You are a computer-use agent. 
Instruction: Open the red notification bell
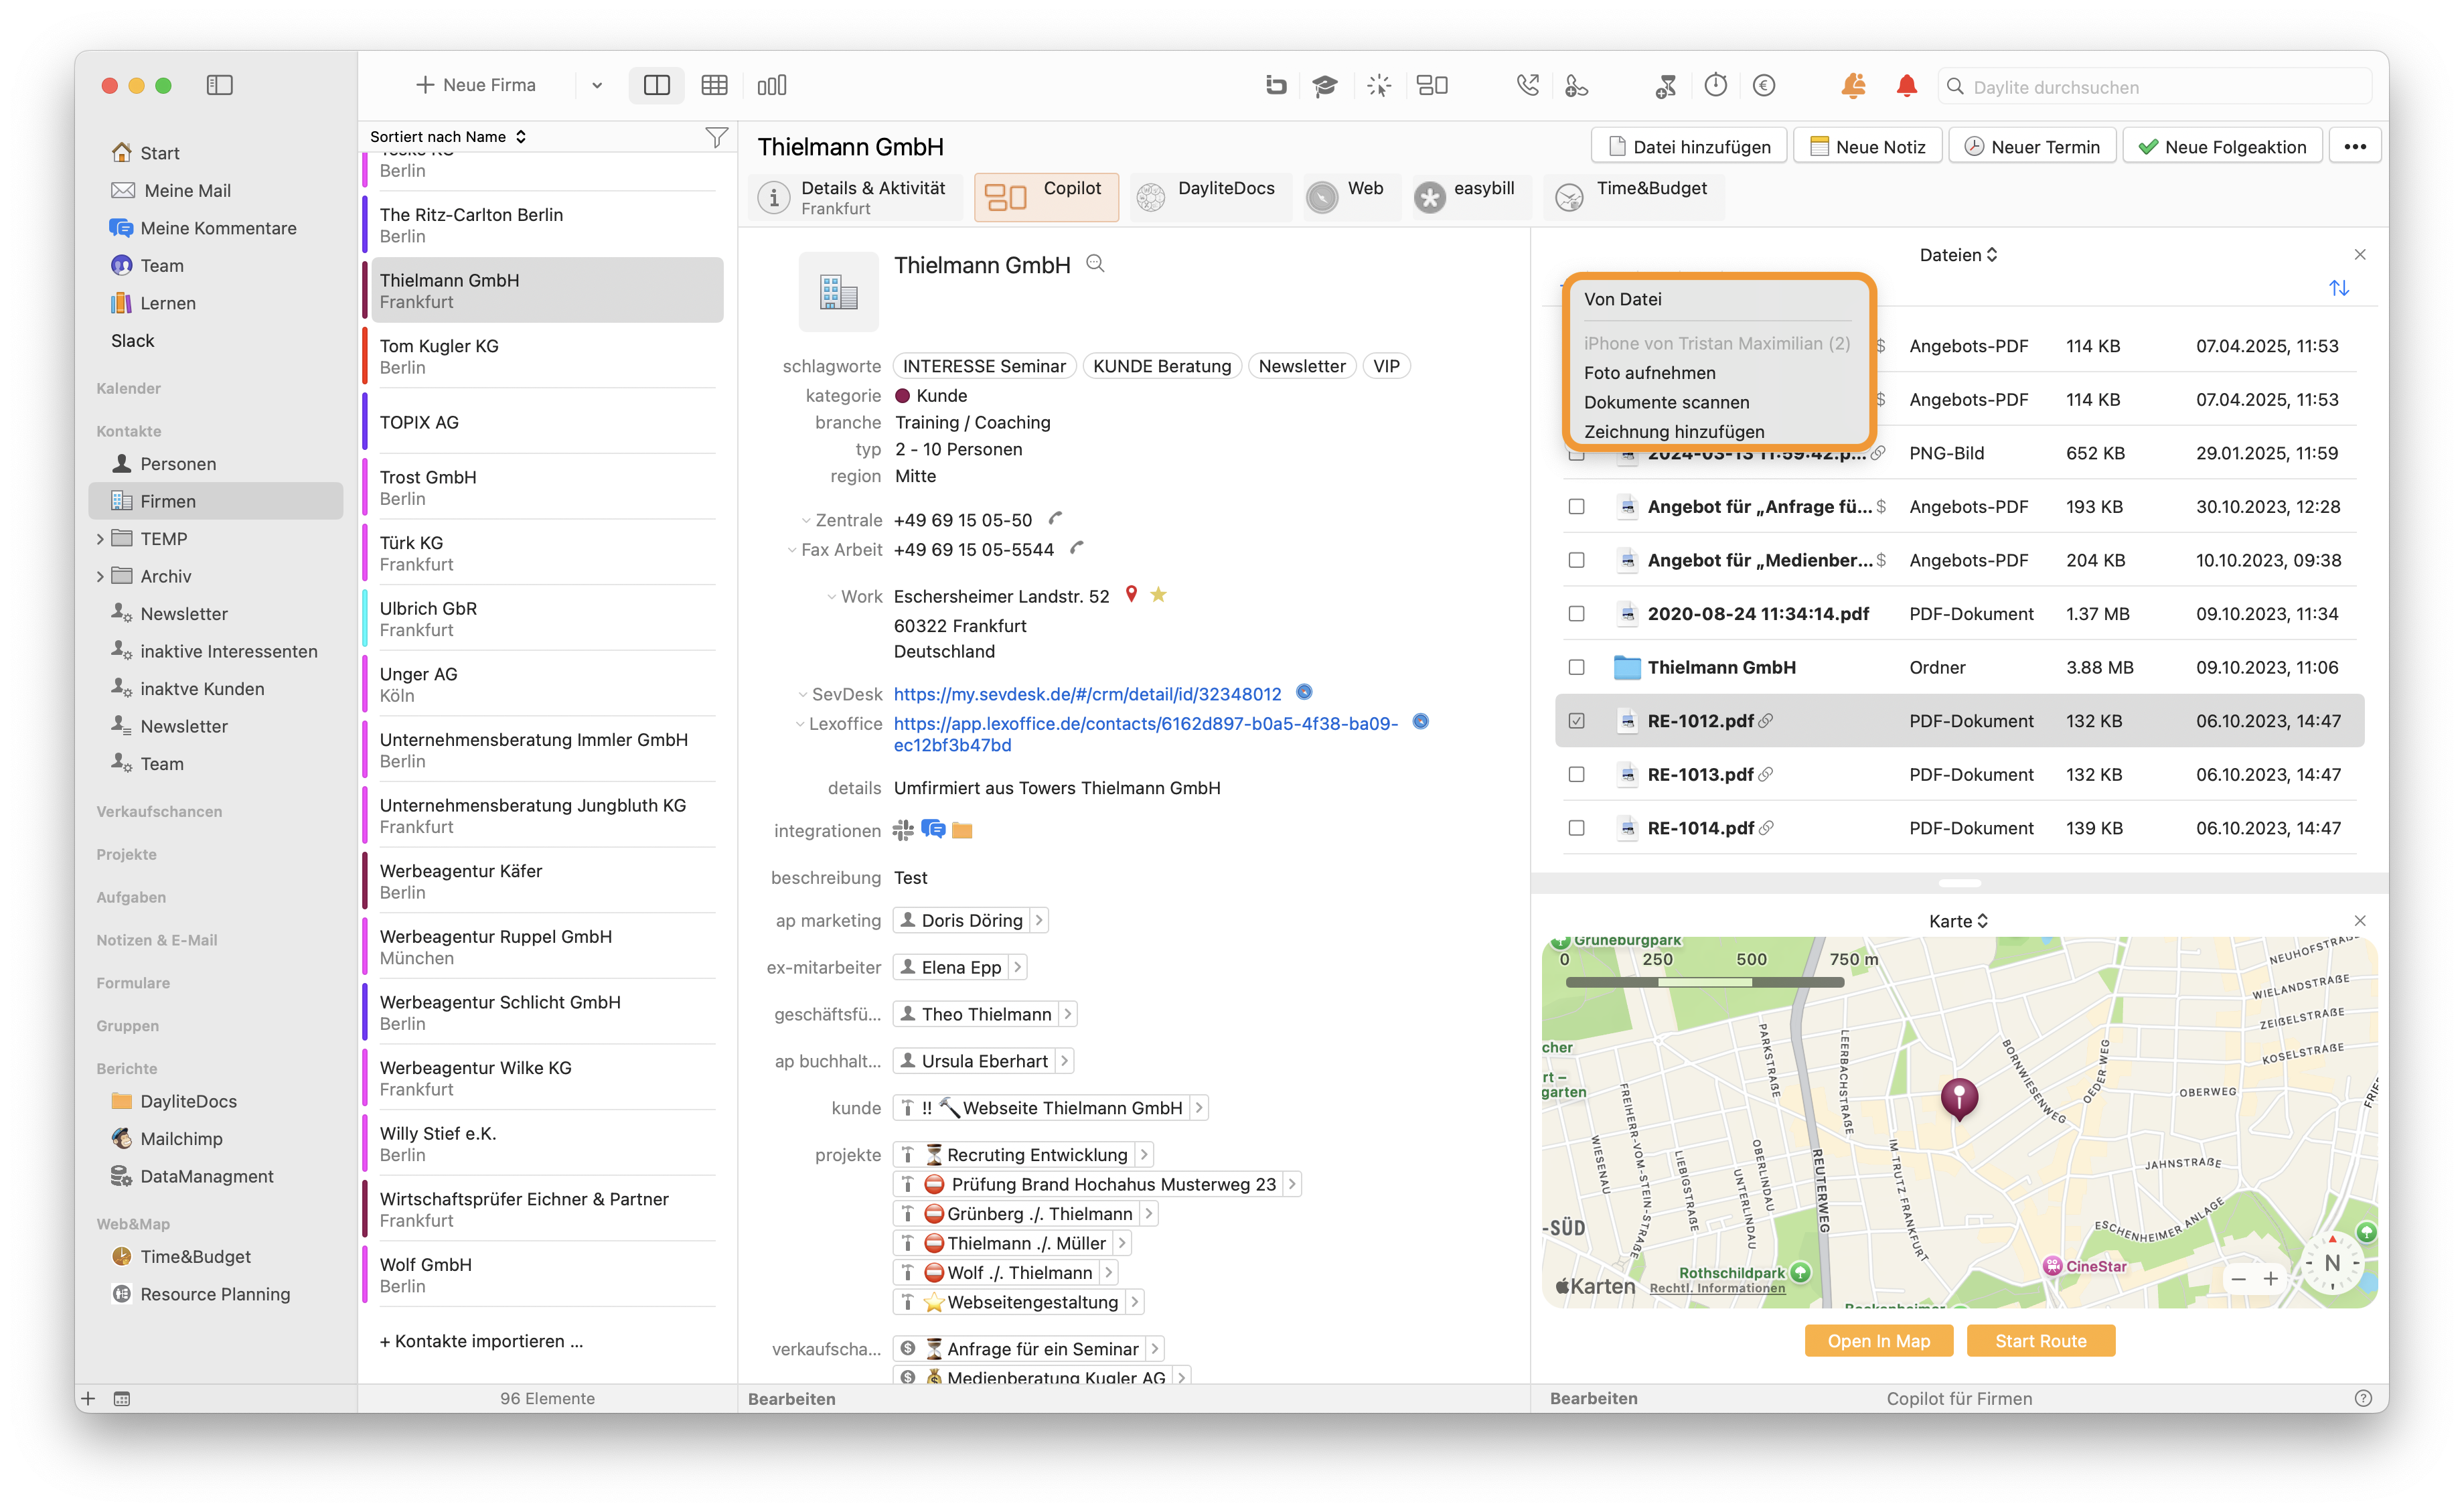tap(1906, 86)
